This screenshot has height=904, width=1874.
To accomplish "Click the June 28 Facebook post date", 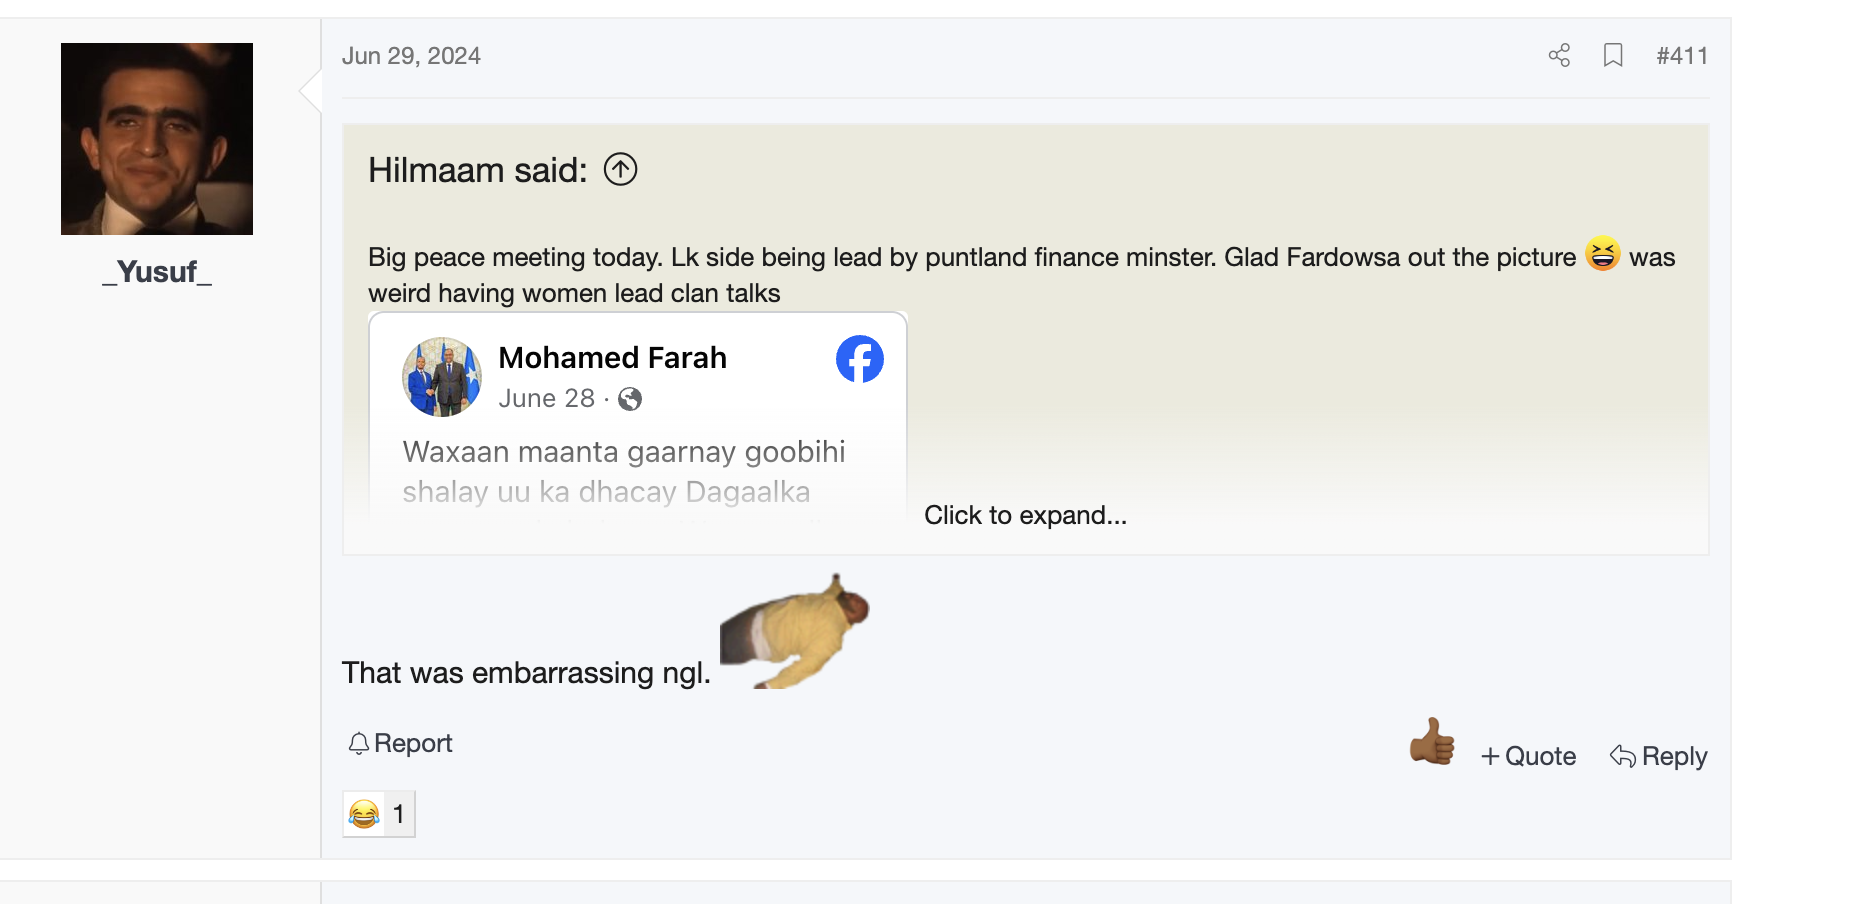I will pos(546,399).
